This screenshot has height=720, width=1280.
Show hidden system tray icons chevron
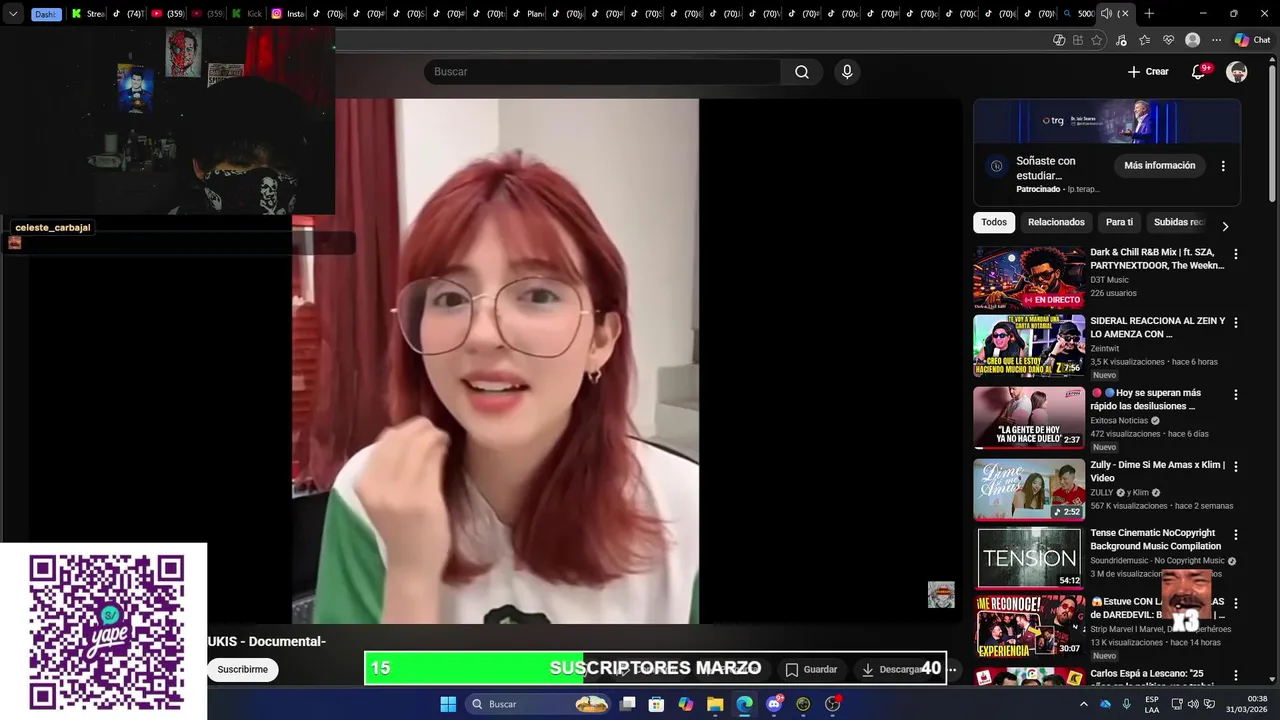click(x=1083, y=704)
